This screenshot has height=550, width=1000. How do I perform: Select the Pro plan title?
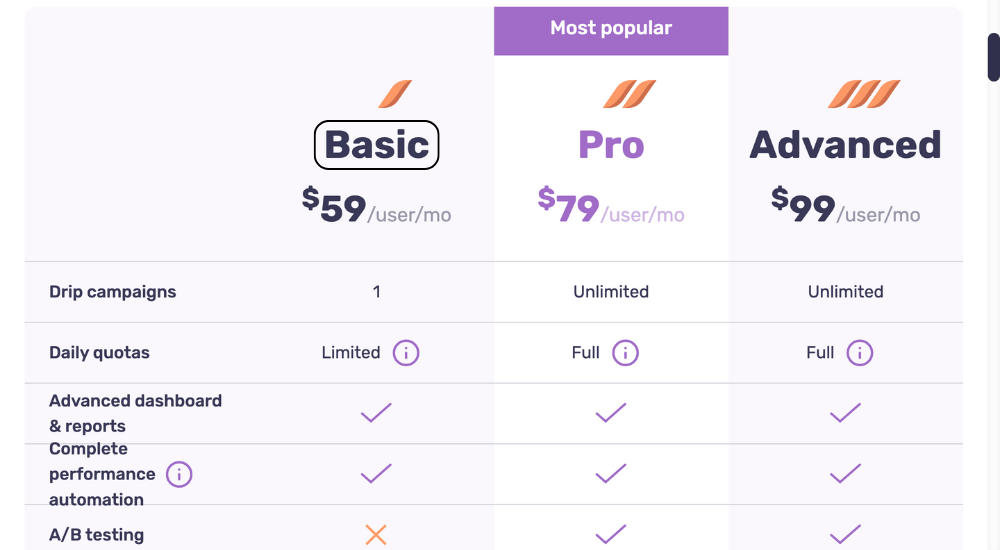pyautogui.click(x=611, y=145)
